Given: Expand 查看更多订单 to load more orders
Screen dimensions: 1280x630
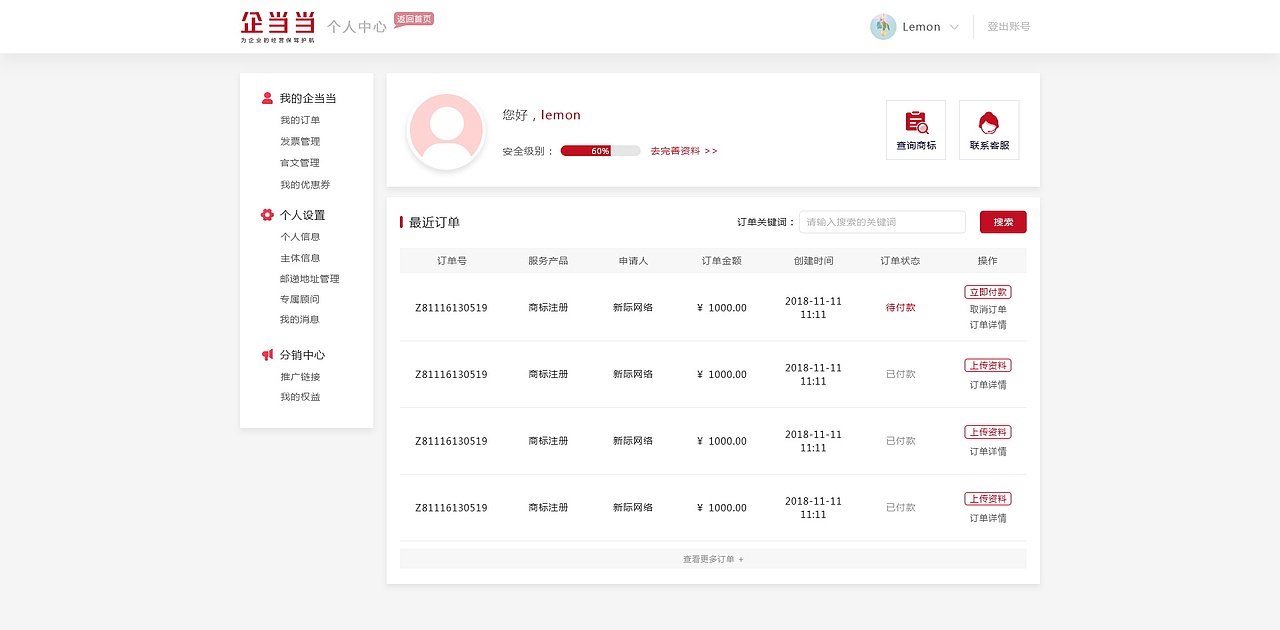Looking at the screenshot, I should tap(712, 558).
